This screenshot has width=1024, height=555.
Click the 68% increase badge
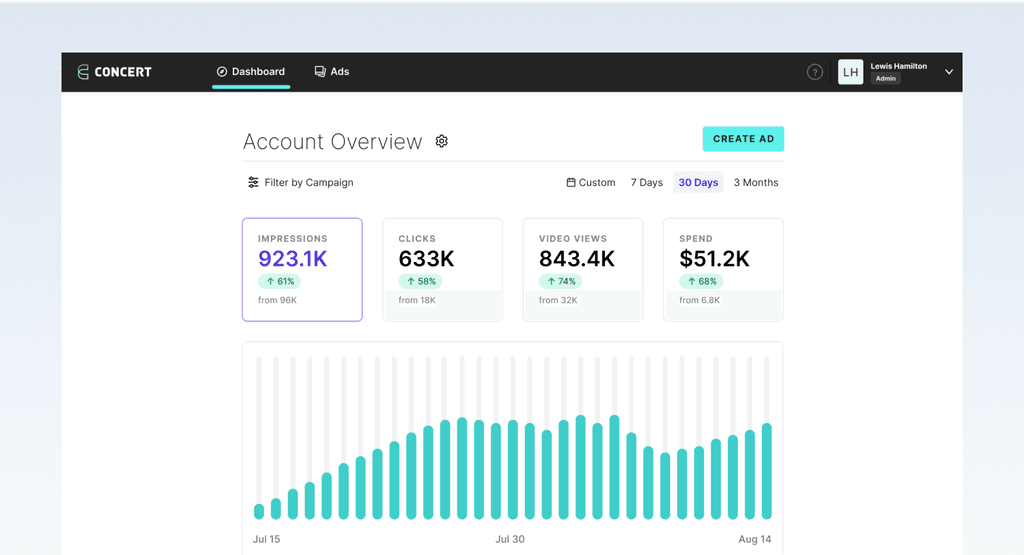[x=701, y=281]
